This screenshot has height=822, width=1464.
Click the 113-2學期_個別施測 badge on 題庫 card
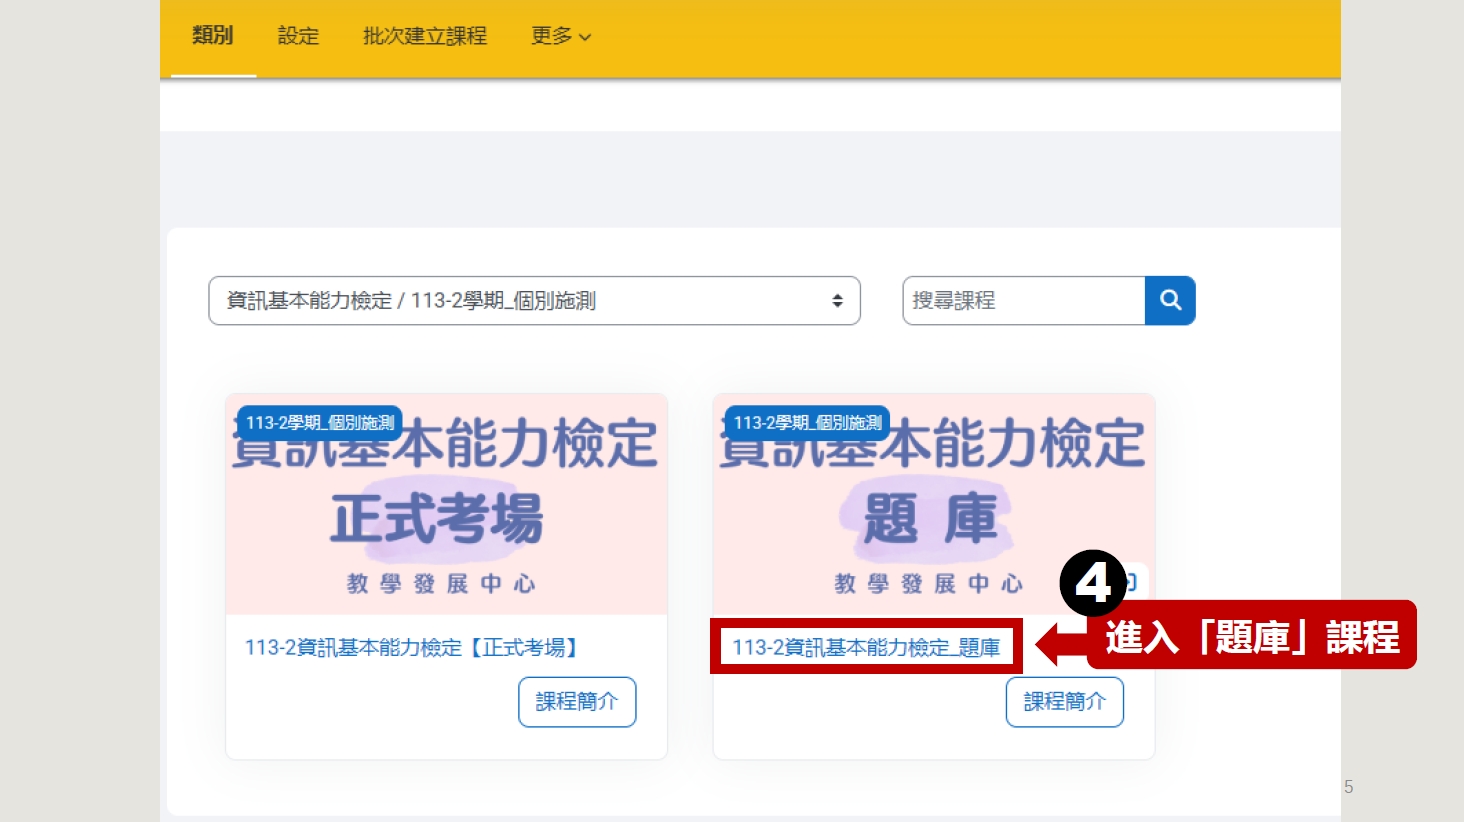click(807, 423)
